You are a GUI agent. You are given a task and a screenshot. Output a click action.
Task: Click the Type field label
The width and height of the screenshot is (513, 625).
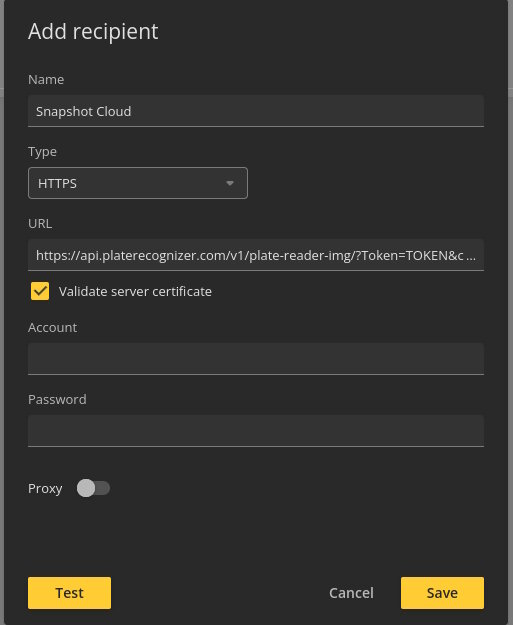coord(42,151)
